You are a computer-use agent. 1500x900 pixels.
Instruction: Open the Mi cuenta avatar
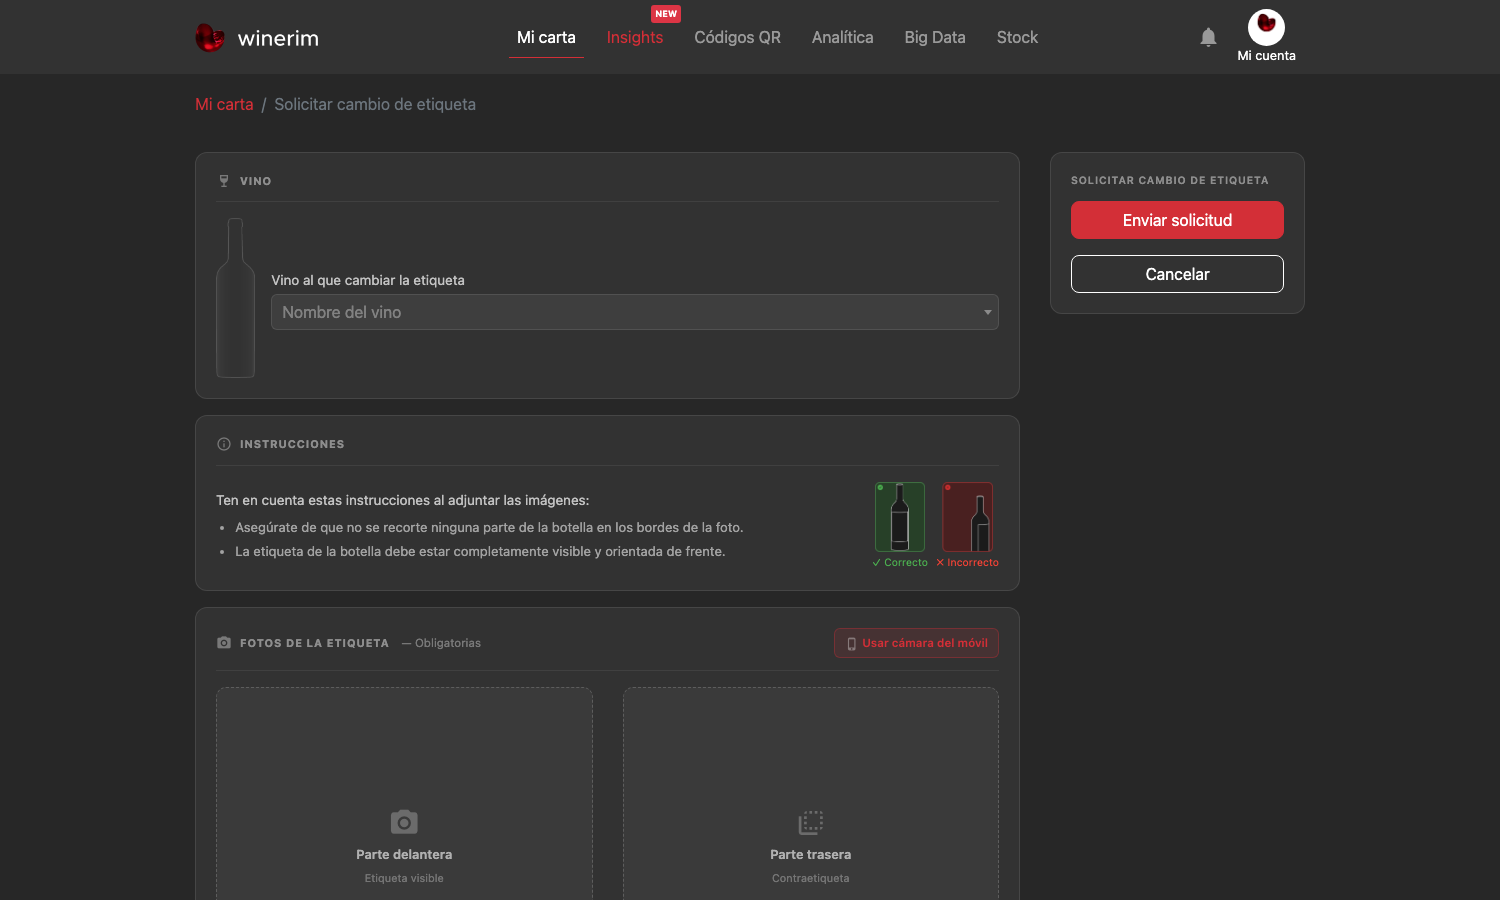pos(1266,27)
